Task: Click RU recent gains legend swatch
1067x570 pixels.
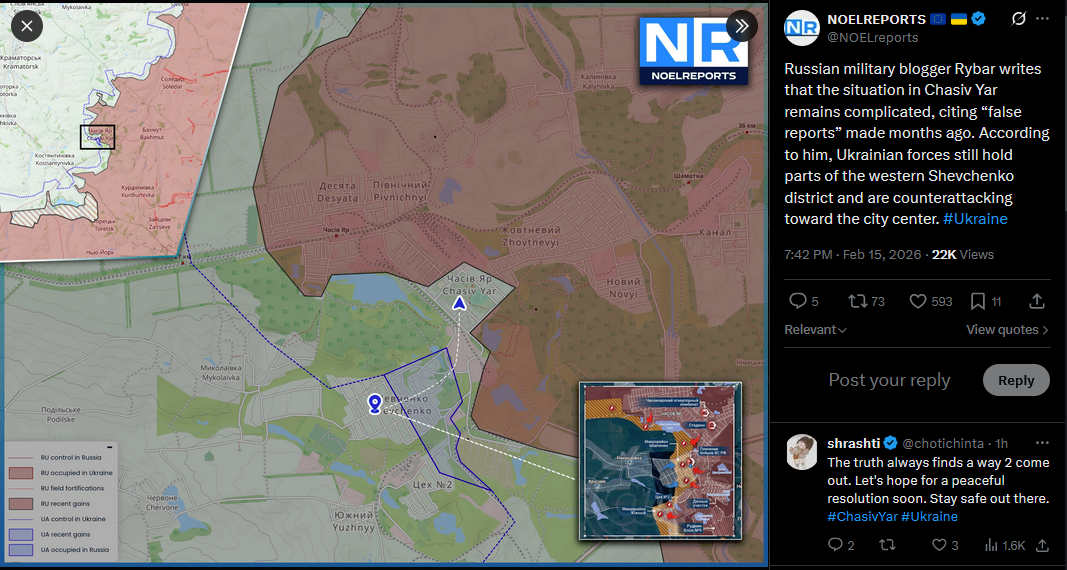Action: point(21,504)
